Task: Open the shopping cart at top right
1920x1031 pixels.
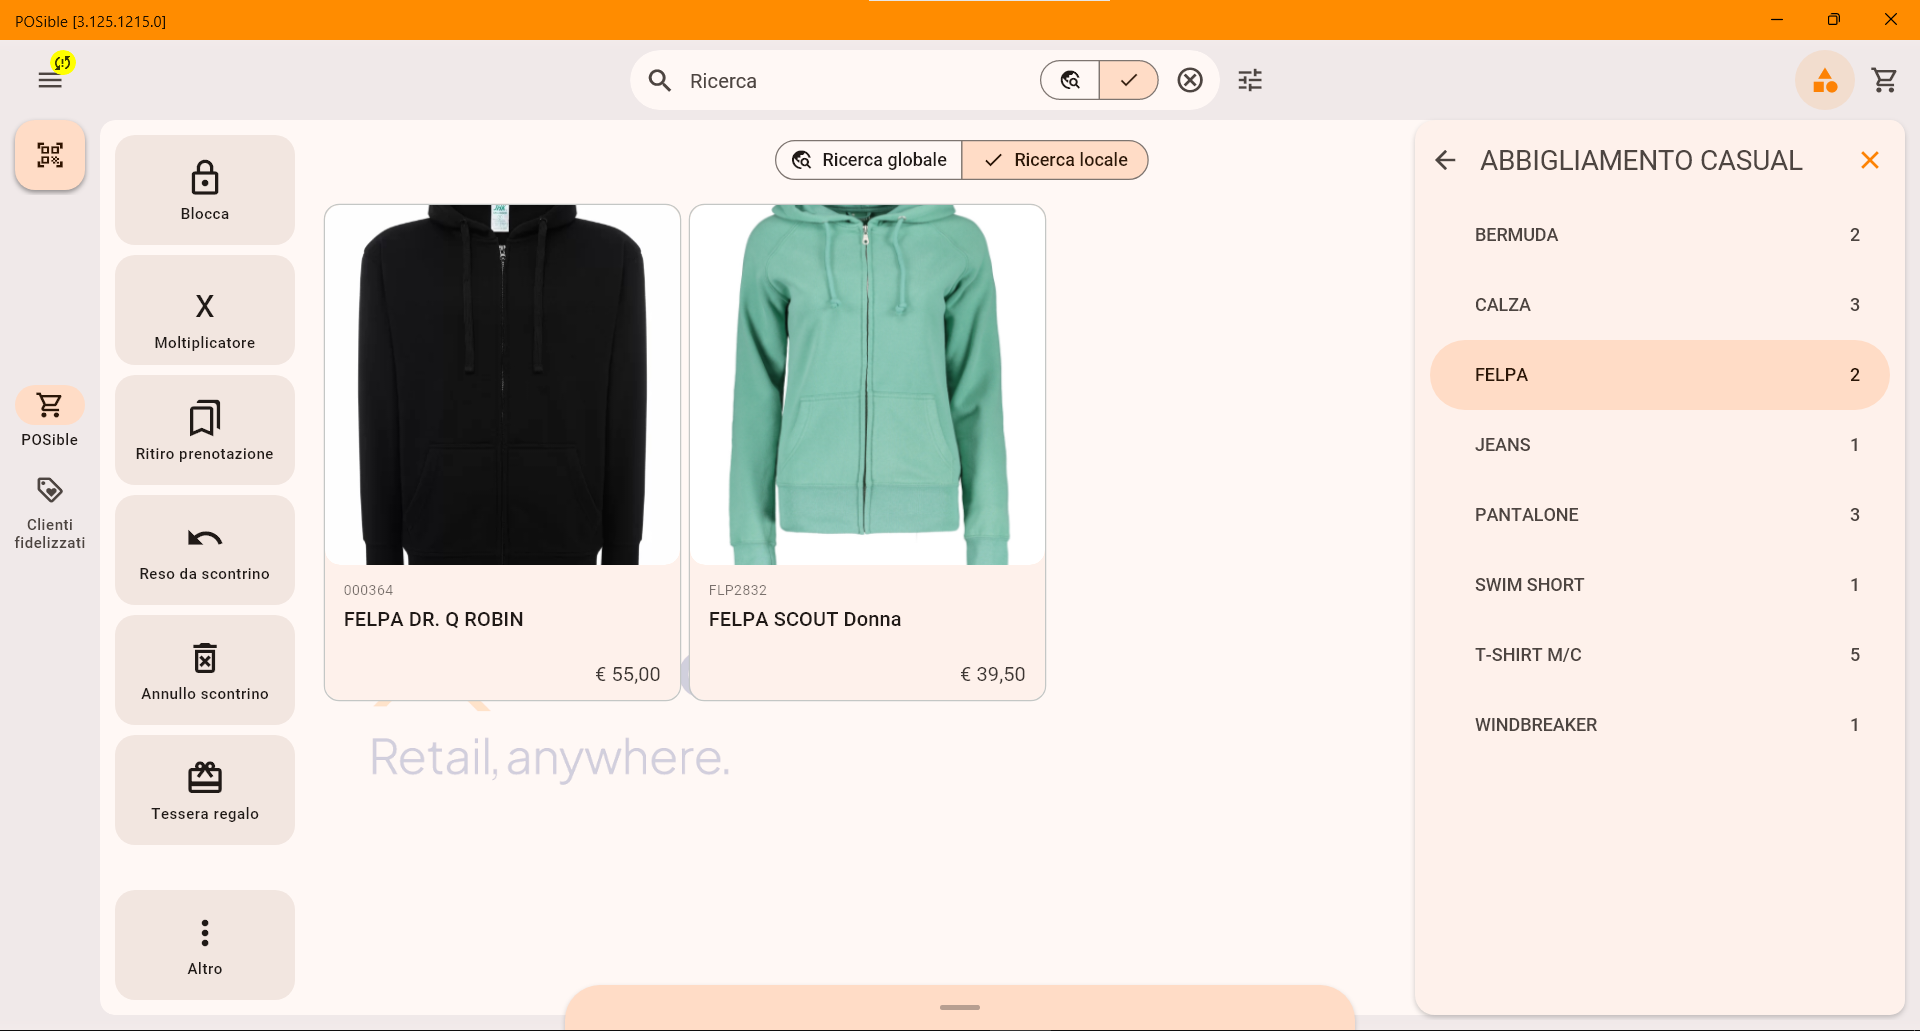Action: pos(1885,80)
